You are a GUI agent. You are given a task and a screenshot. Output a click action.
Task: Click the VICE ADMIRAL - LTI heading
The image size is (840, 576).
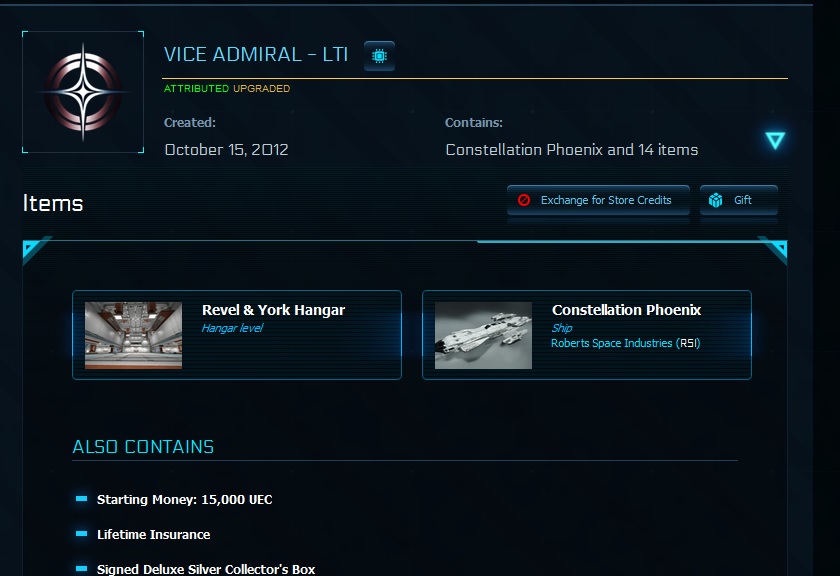tap(256, 55)
